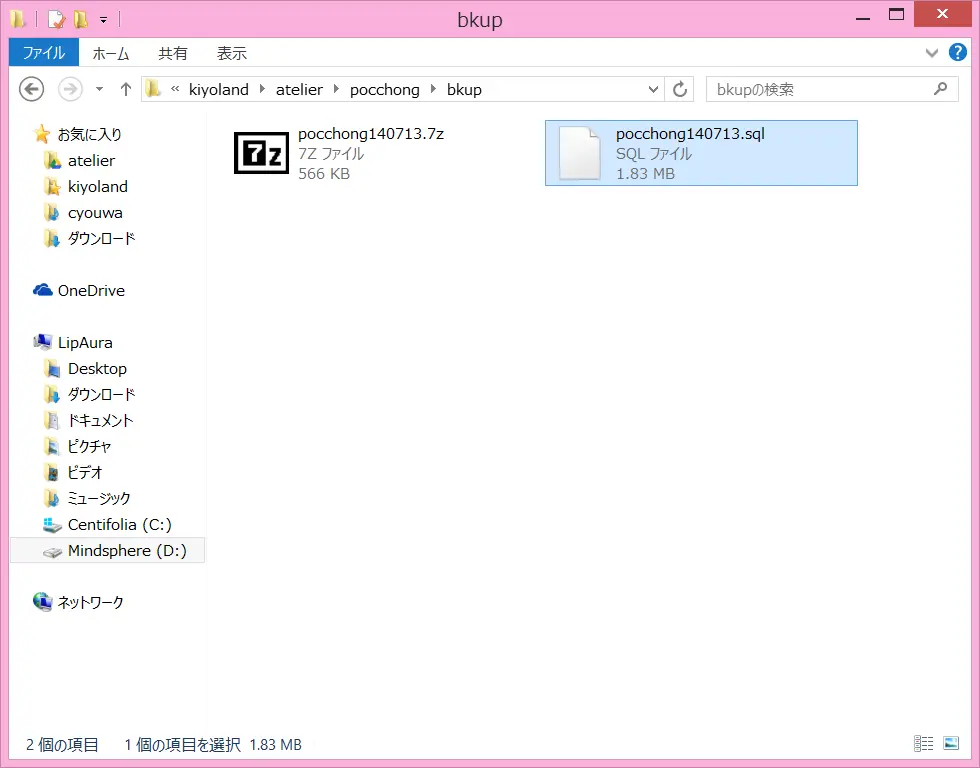
Task: Click the folder icon in the address bar
Action: 153,89
